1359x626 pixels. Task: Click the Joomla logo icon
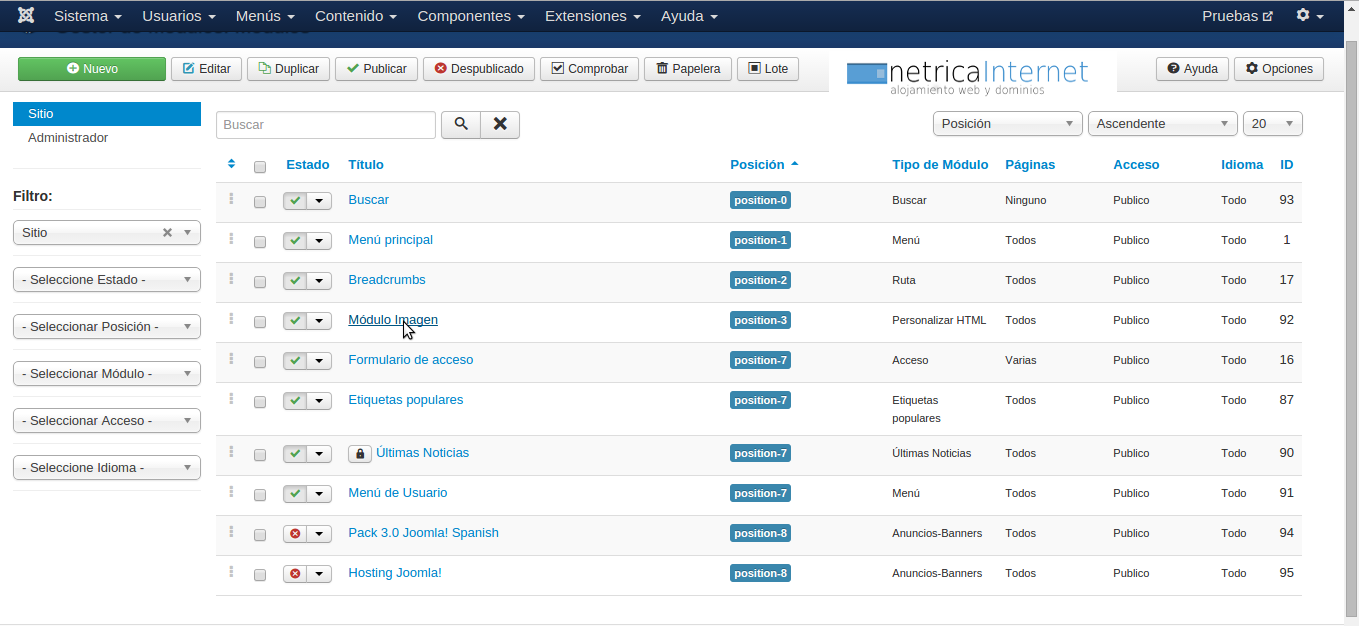tap(25, 16)
